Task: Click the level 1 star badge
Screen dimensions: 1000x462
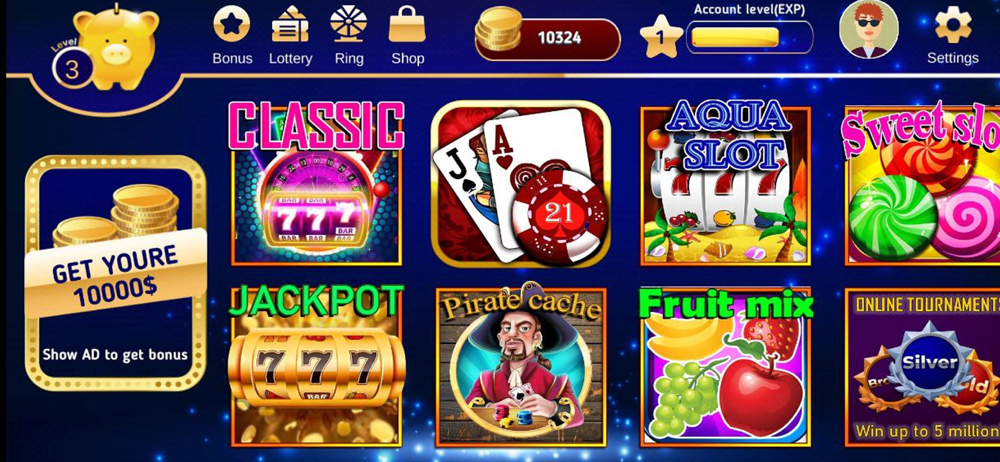Action: point(661,37)
